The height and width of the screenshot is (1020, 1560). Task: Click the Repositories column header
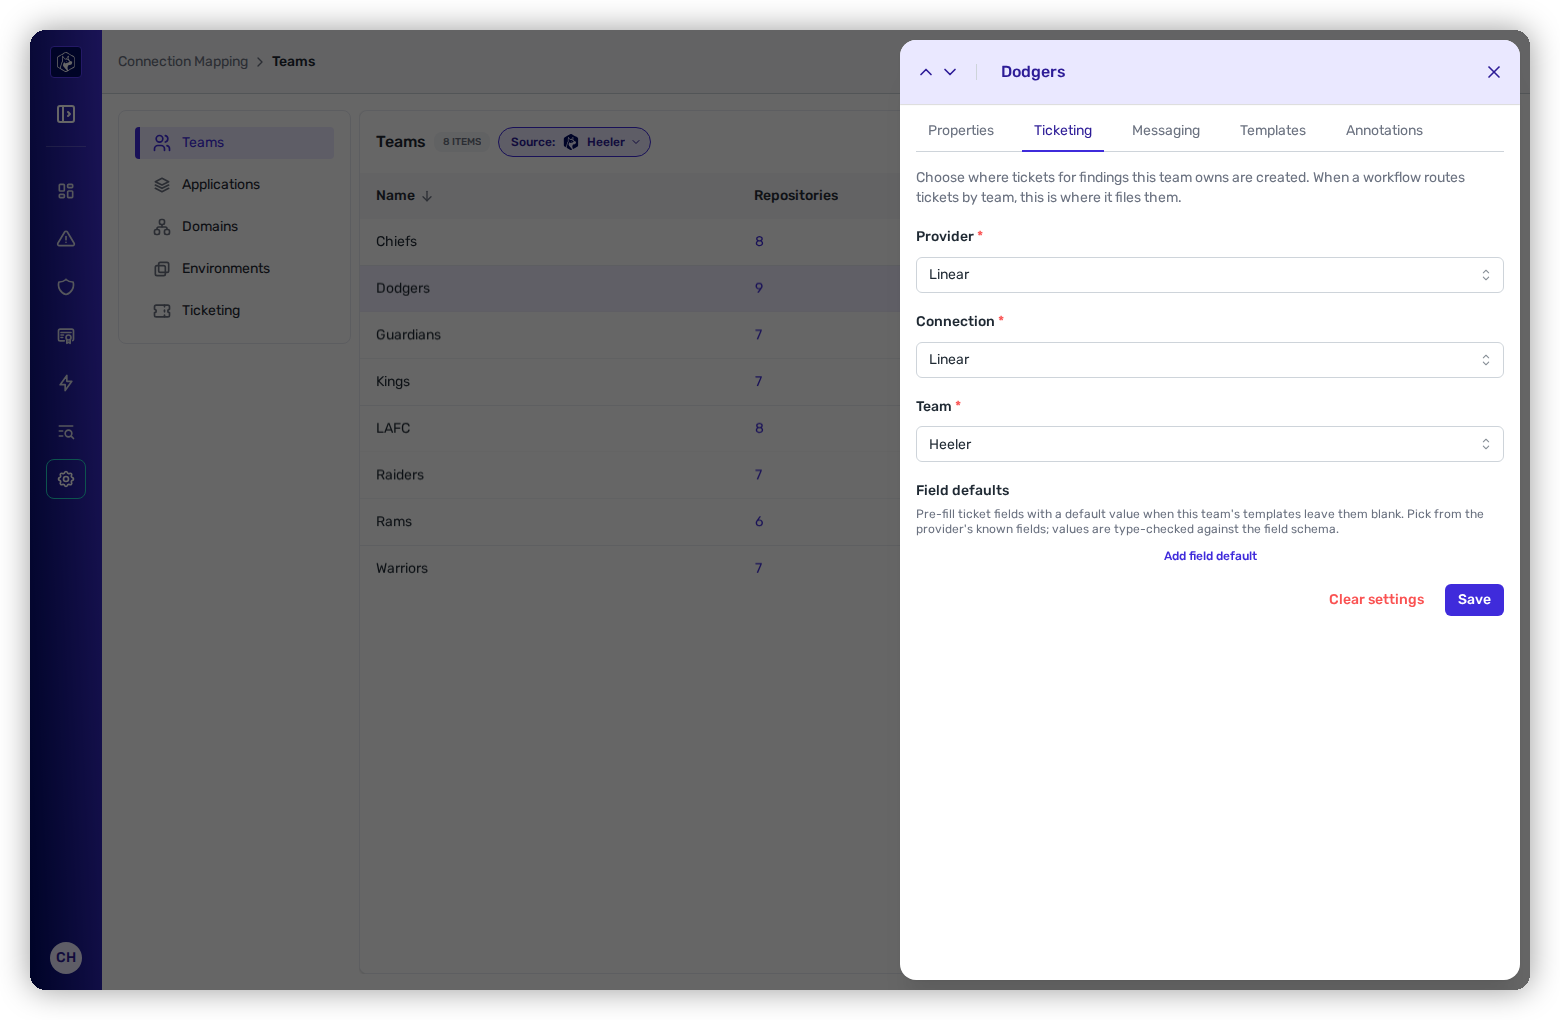pos(796,196)
